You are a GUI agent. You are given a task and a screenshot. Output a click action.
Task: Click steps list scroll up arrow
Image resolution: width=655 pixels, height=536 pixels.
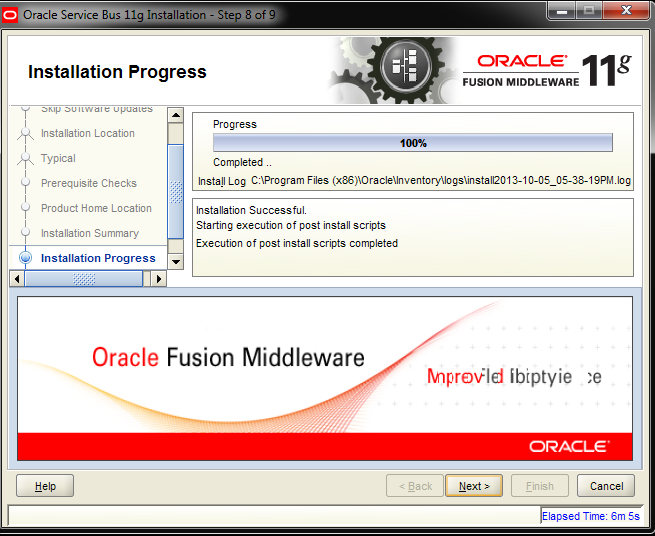(176, 115)
